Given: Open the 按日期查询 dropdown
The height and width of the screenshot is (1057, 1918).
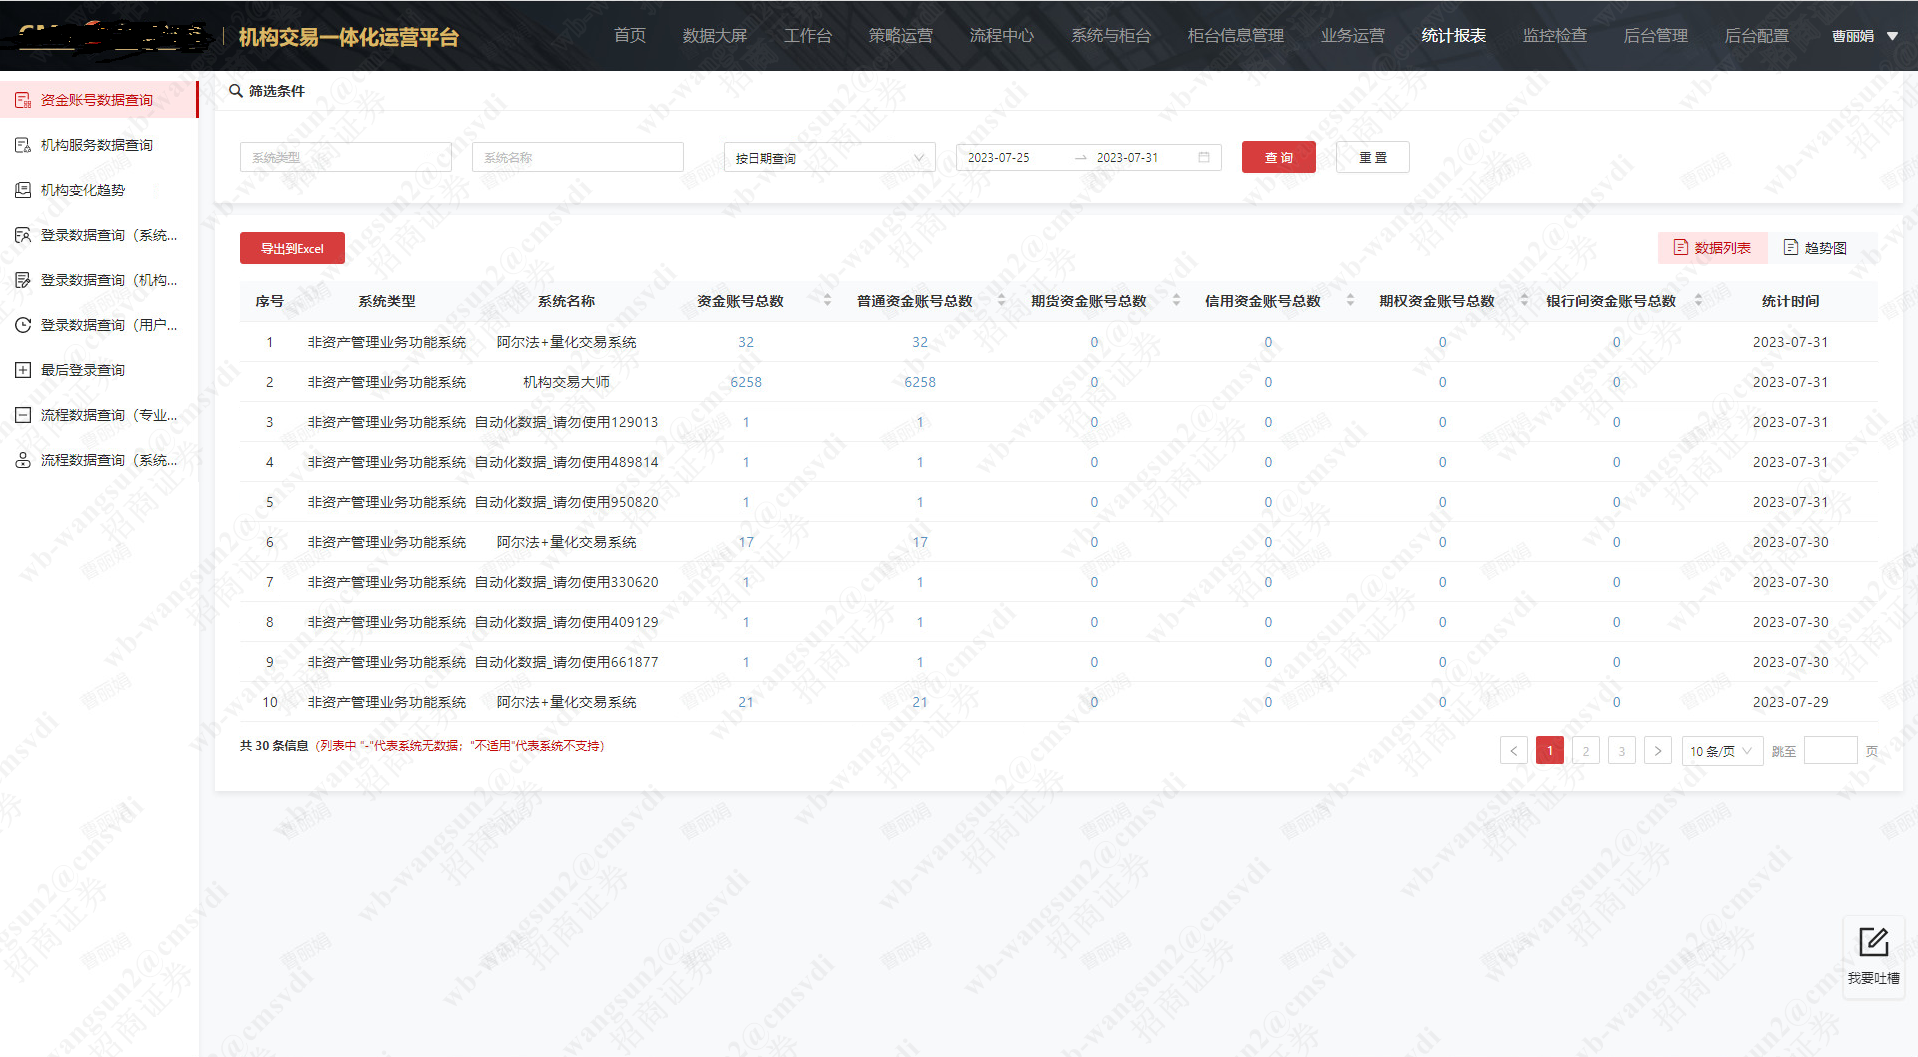Looking at the screenshot, I should click(x=830, y=157).
